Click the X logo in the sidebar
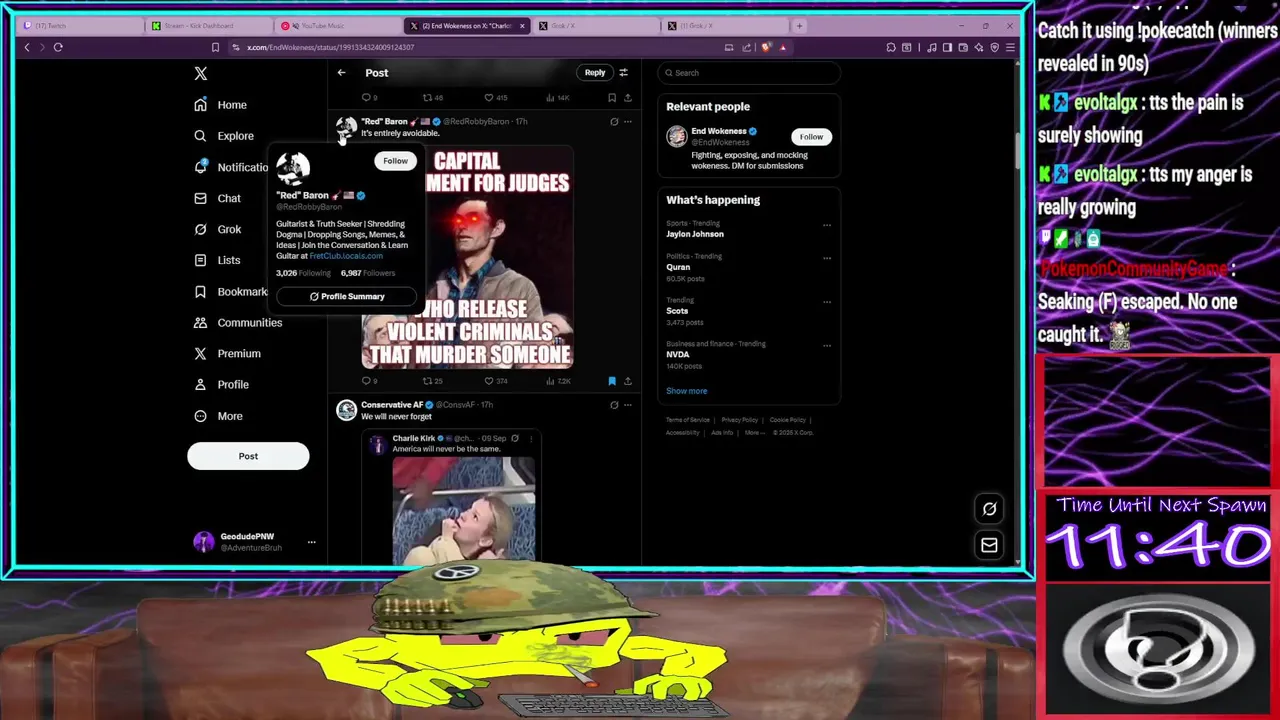This screenshot has height=720, width=1280. 200,73
